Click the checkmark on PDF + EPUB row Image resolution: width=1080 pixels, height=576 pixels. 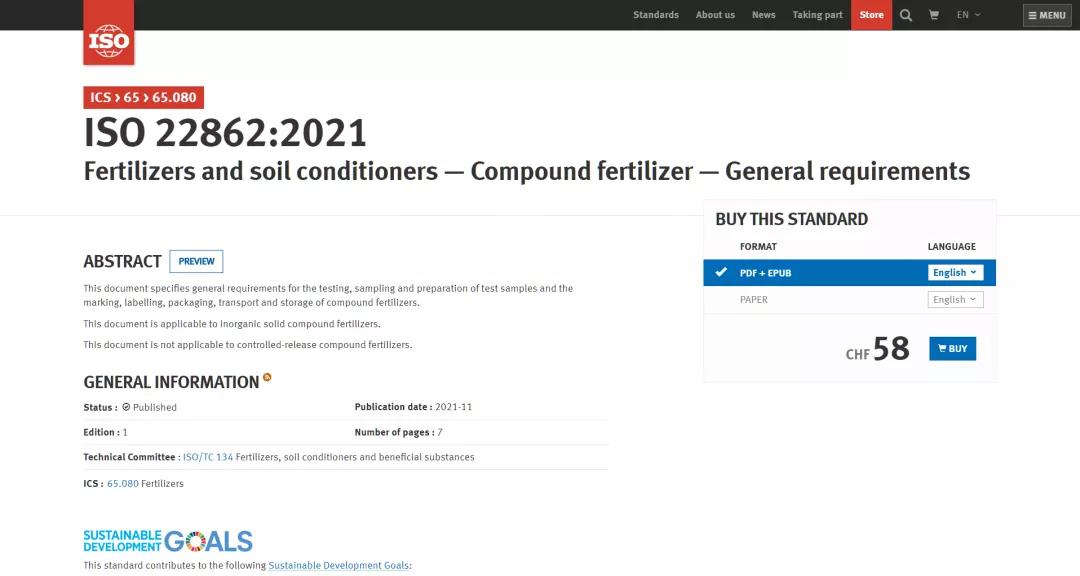(x=720, y=272)
